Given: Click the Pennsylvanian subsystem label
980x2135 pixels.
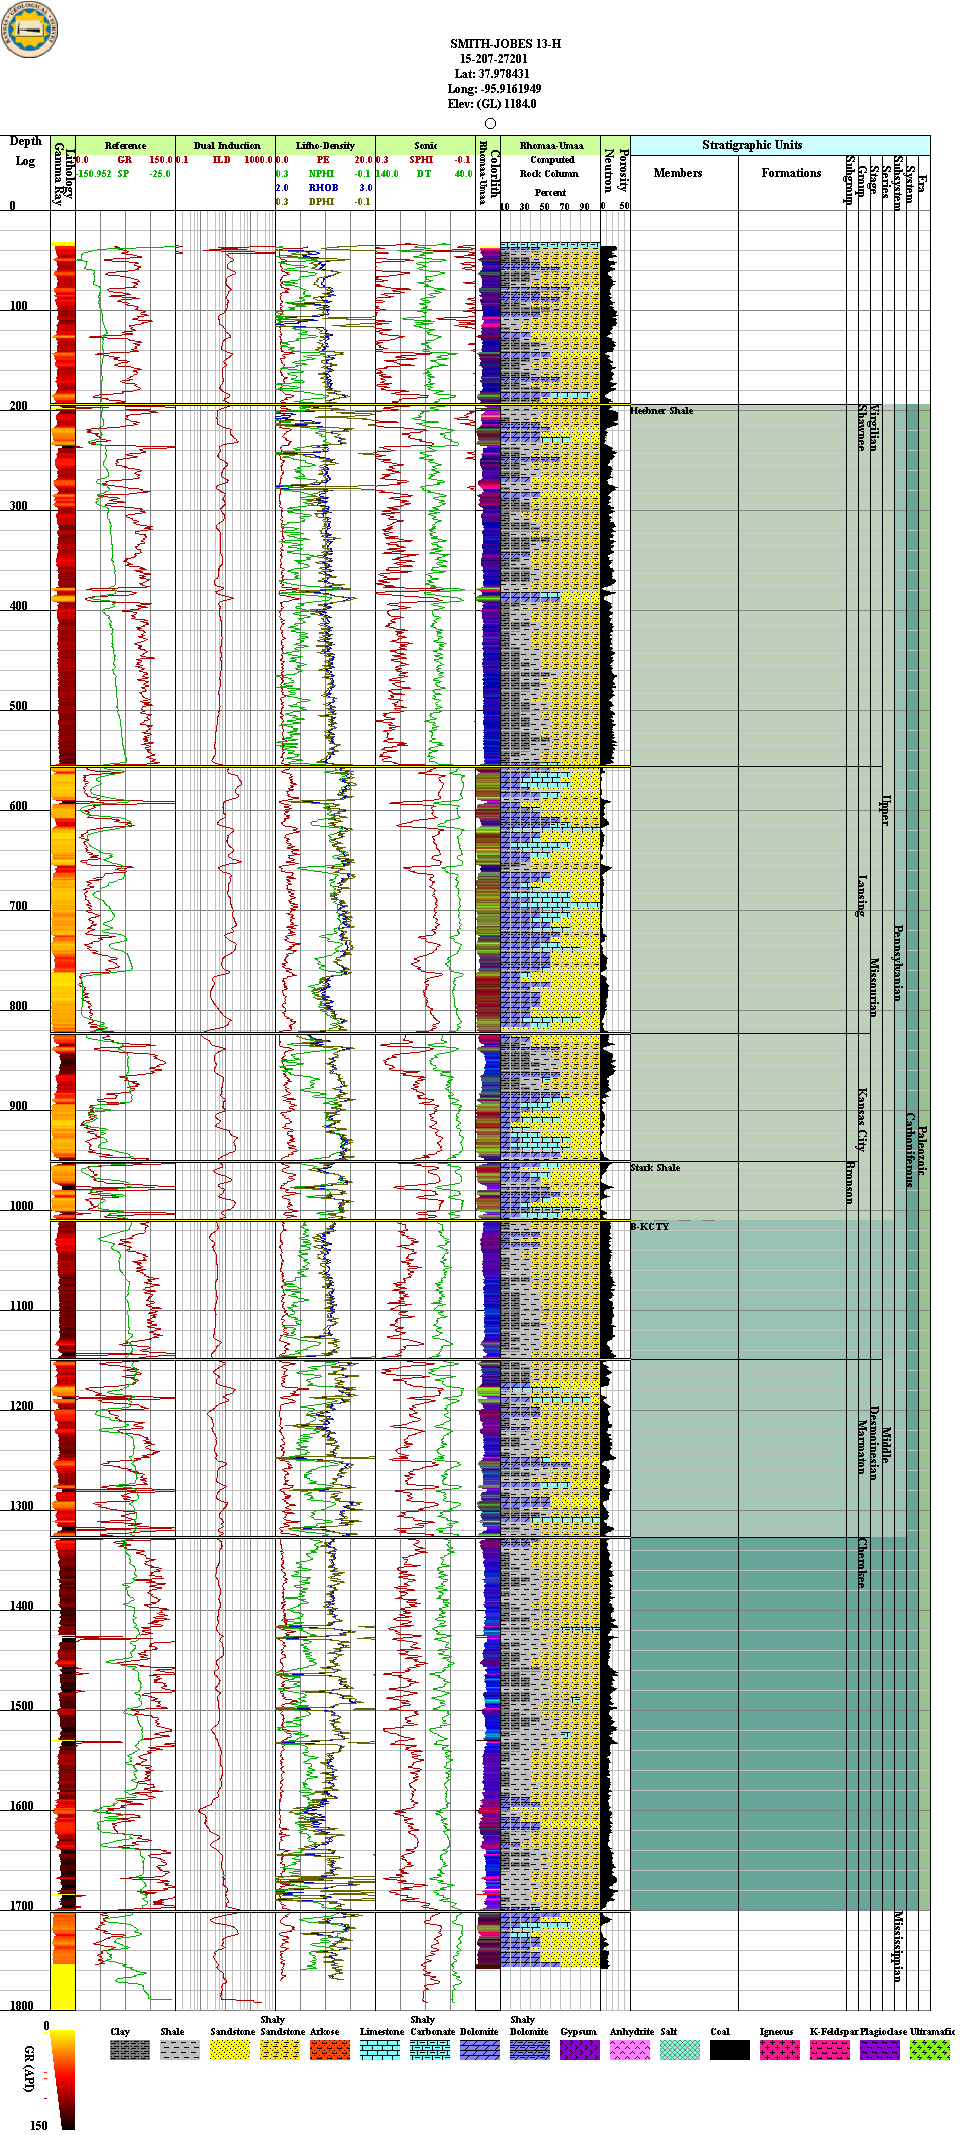Looking at the screenshot, I should coord(898,963).
